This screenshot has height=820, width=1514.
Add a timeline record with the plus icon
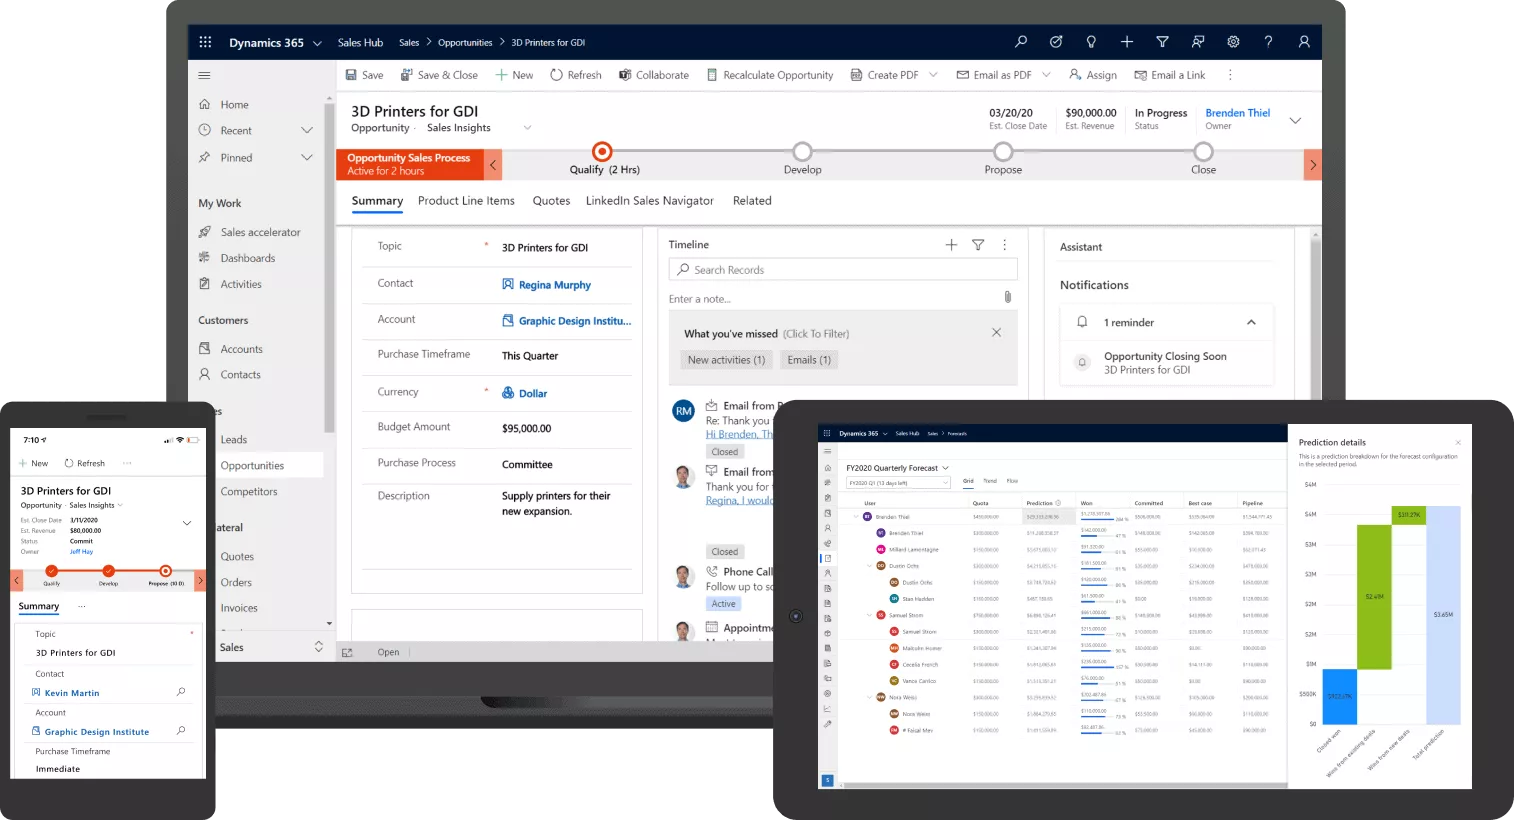coord(951,244)
